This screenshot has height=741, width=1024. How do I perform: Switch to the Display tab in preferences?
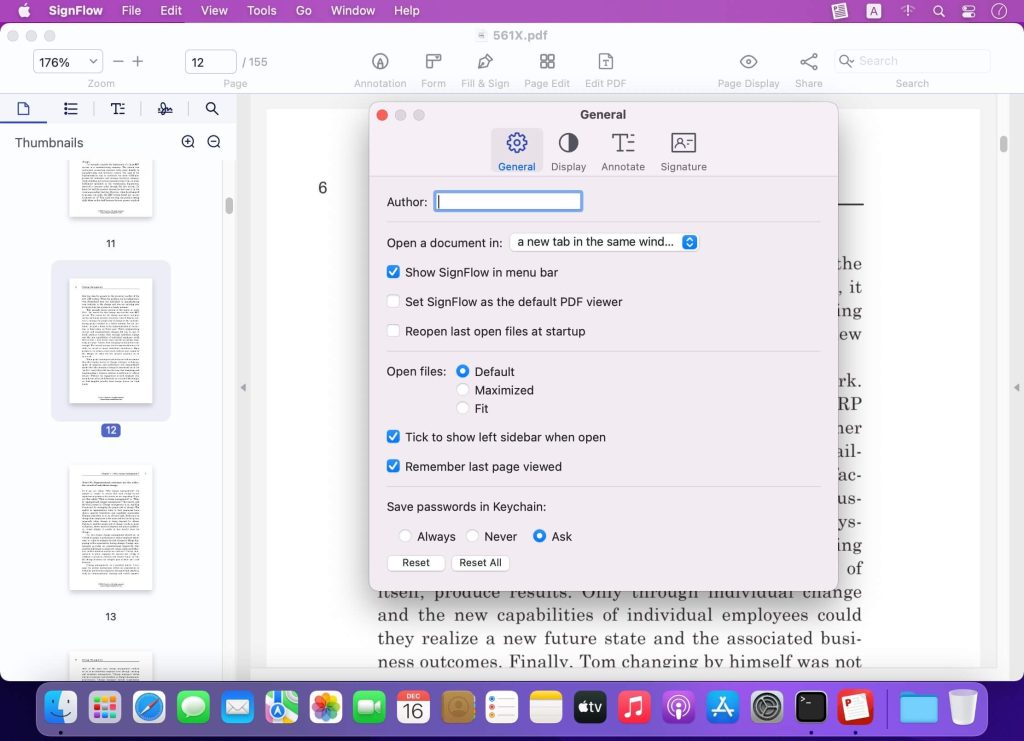[568, 150]
